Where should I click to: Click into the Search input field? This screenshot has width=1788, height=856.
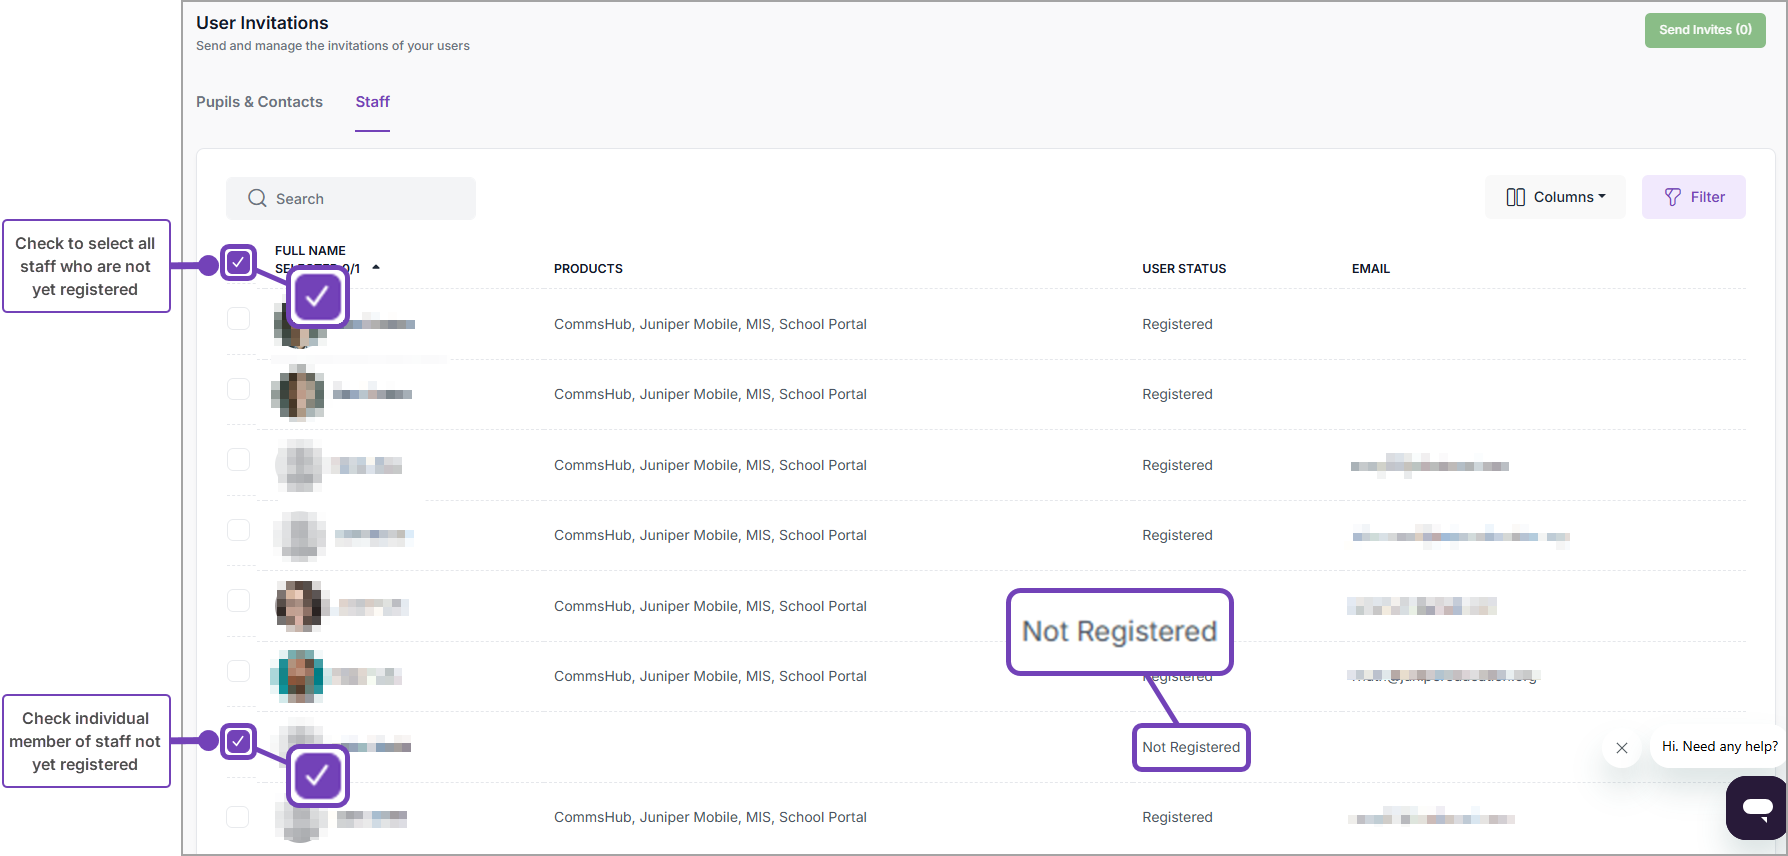pos(370,199)
